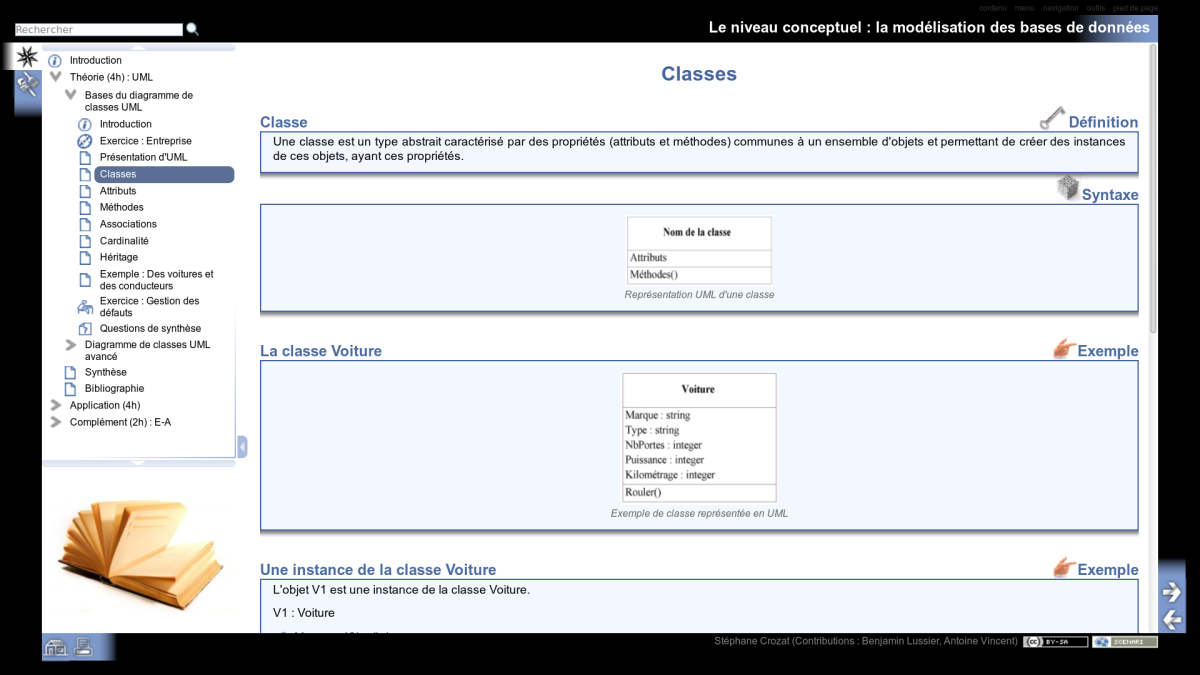Open the tools icon below the compass
Viewport: 1200px width, 675px height.
[27, 85]
